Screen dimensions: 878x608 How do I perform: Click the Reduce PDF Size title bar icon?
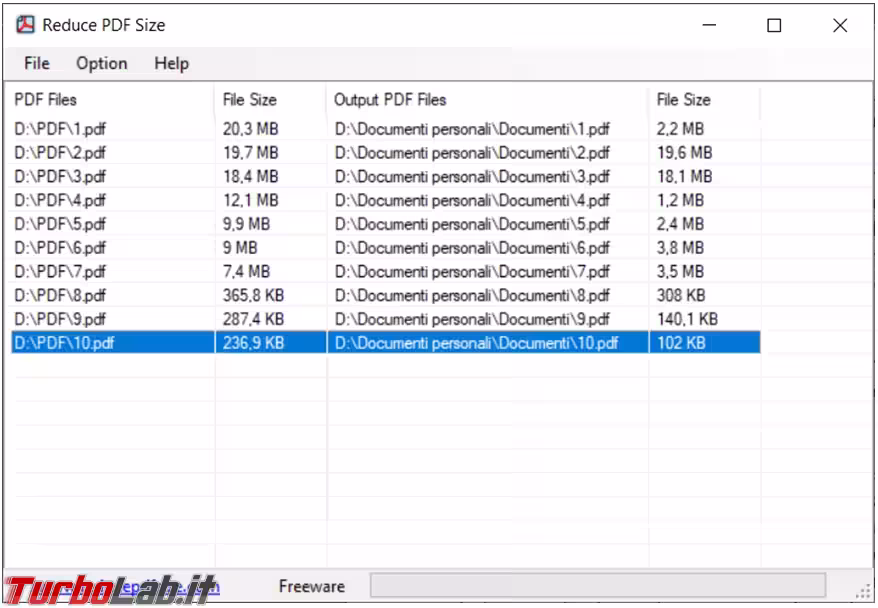point(25,25)
